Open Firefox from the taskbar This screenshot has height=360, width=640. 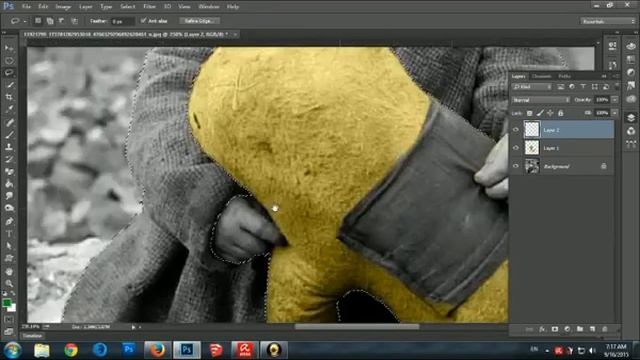(157, 350)
